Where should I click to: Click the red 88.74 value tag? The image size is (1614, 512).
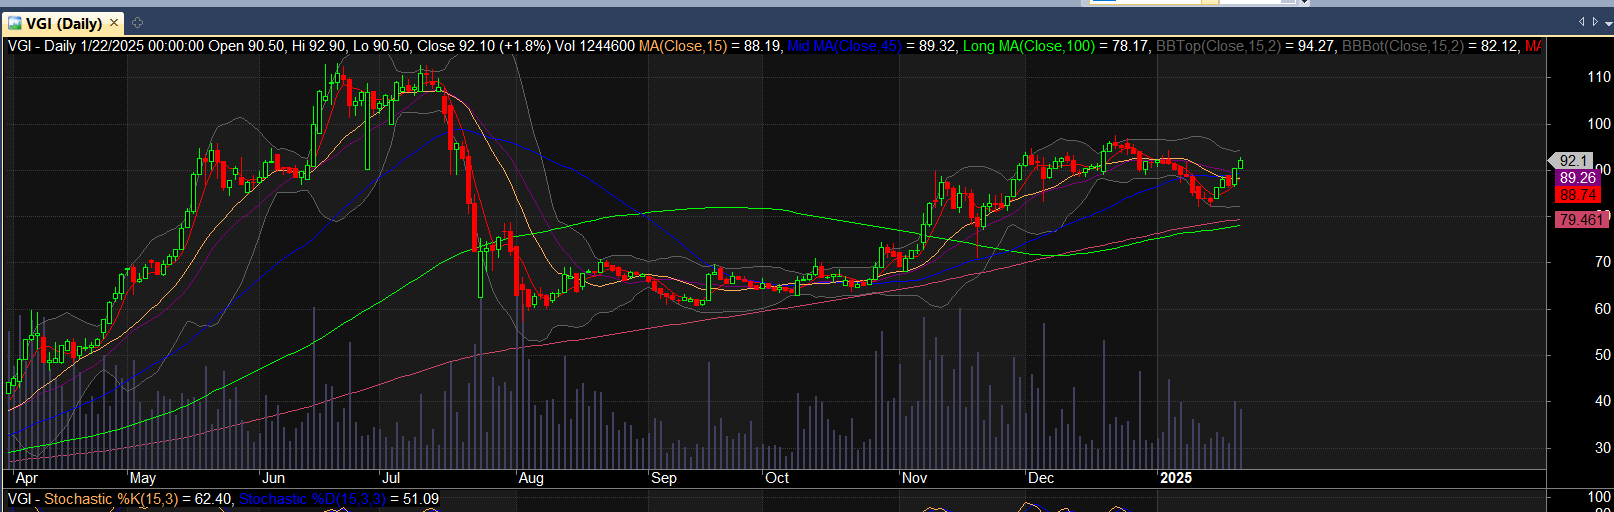(1577, 195)
